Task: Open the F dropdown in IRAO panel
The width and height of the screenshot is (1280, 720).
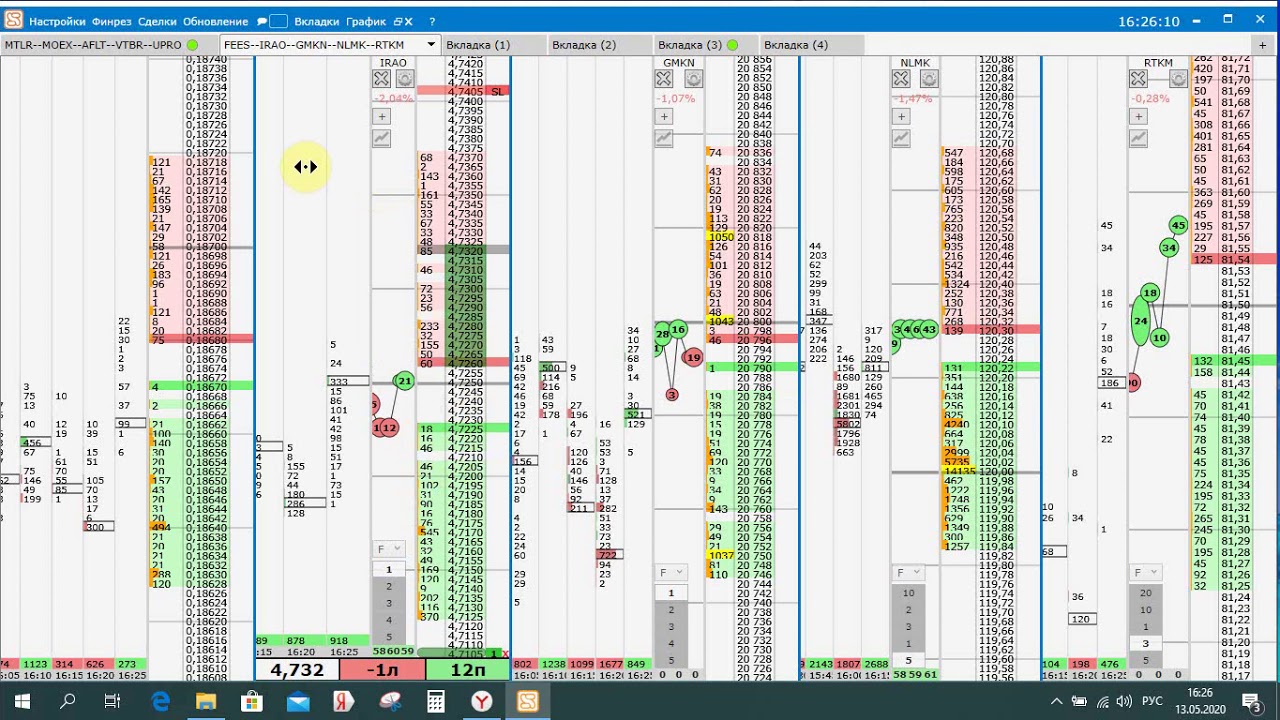Action: (388, 549)
